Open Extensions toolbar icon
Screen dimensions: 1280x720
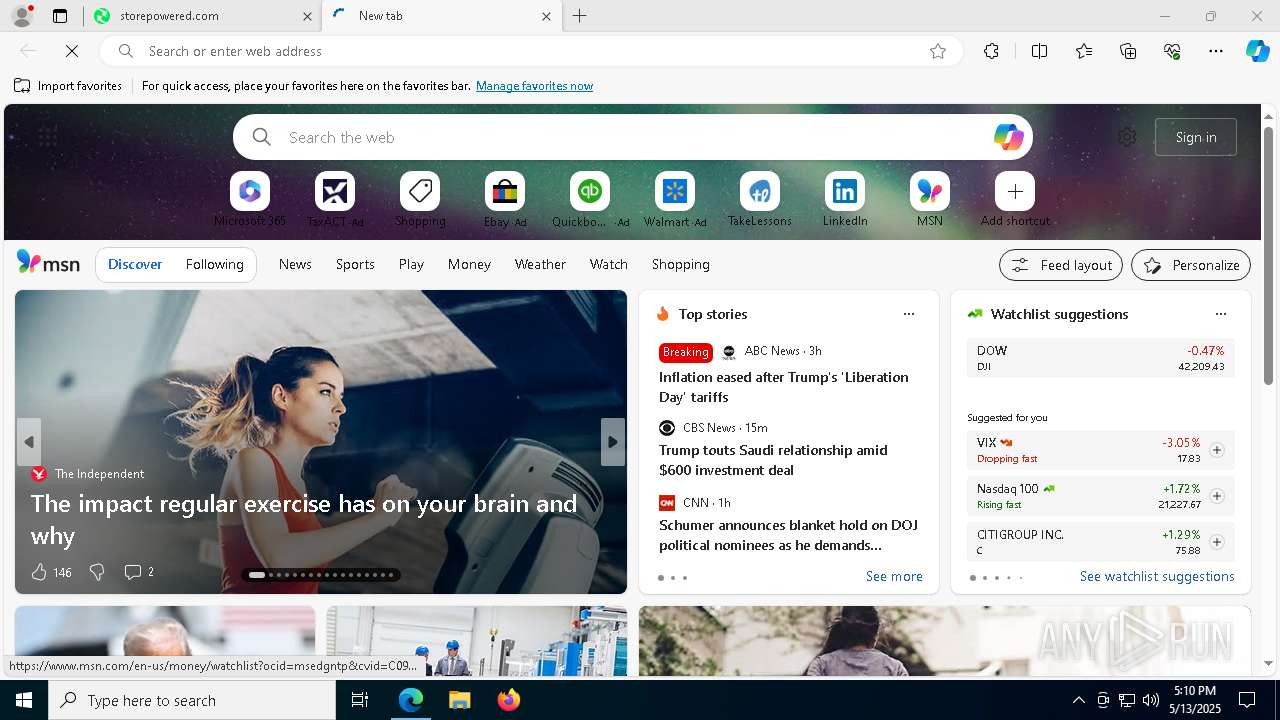point(991,51)
